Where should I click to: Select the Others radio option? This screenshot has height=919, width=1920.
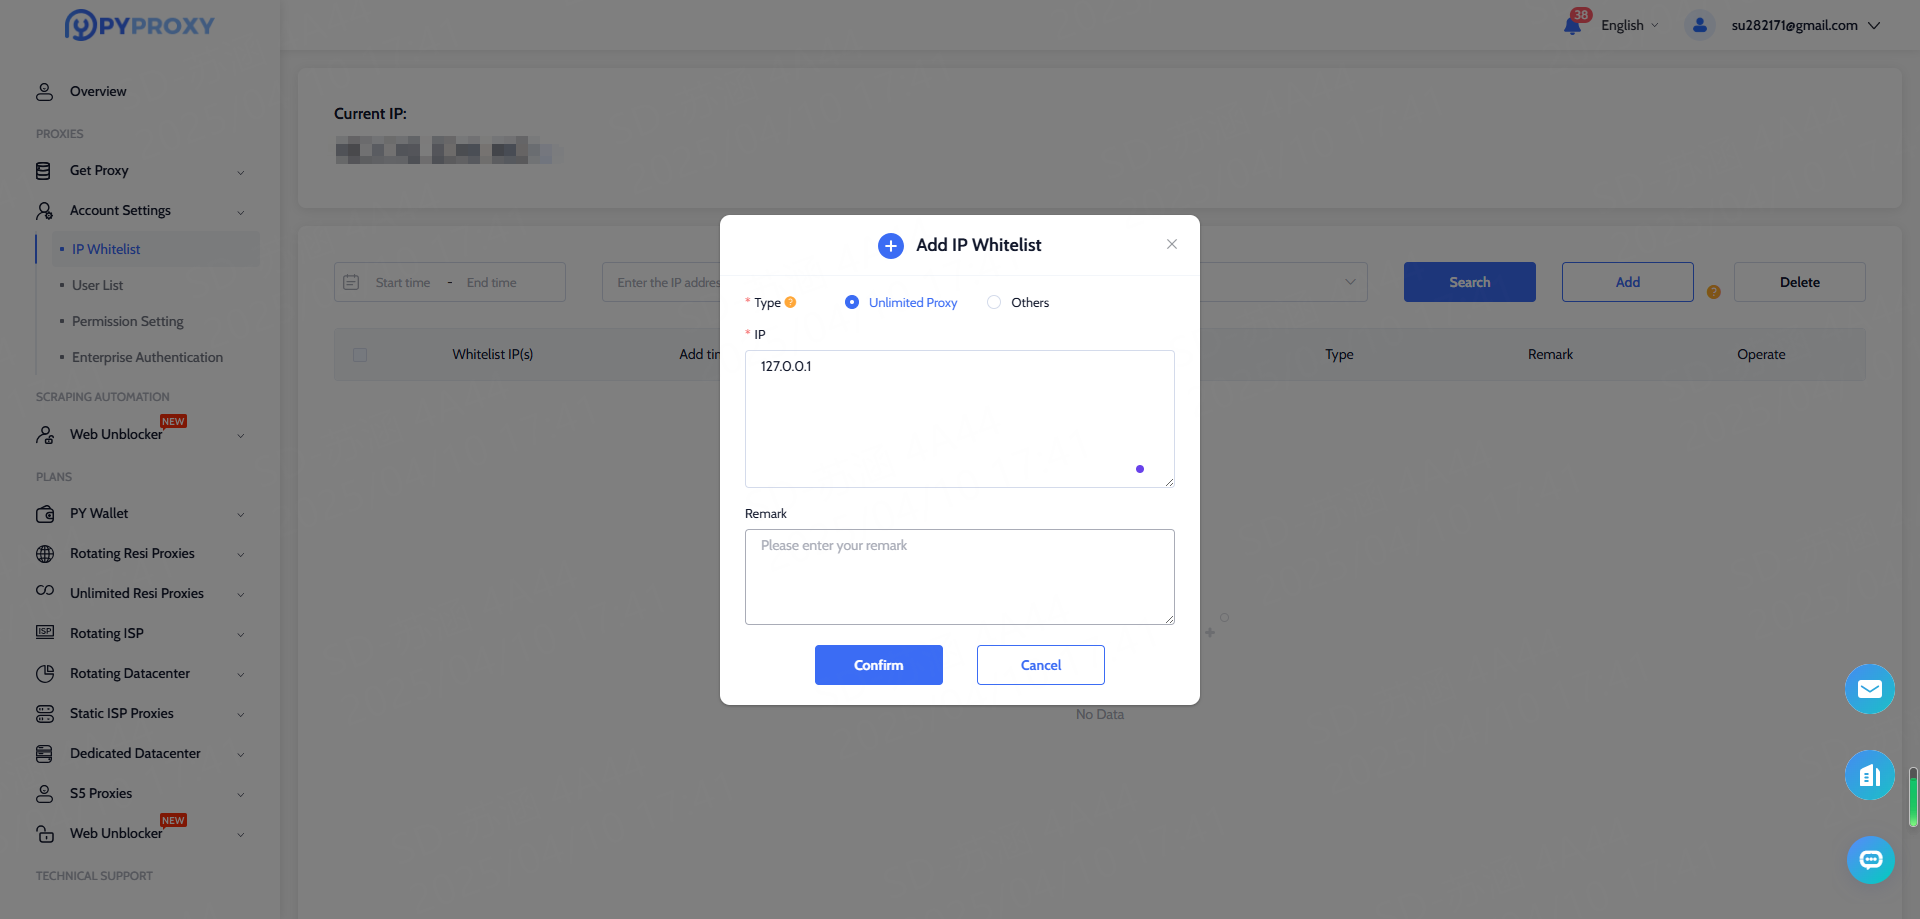point(994,302)
